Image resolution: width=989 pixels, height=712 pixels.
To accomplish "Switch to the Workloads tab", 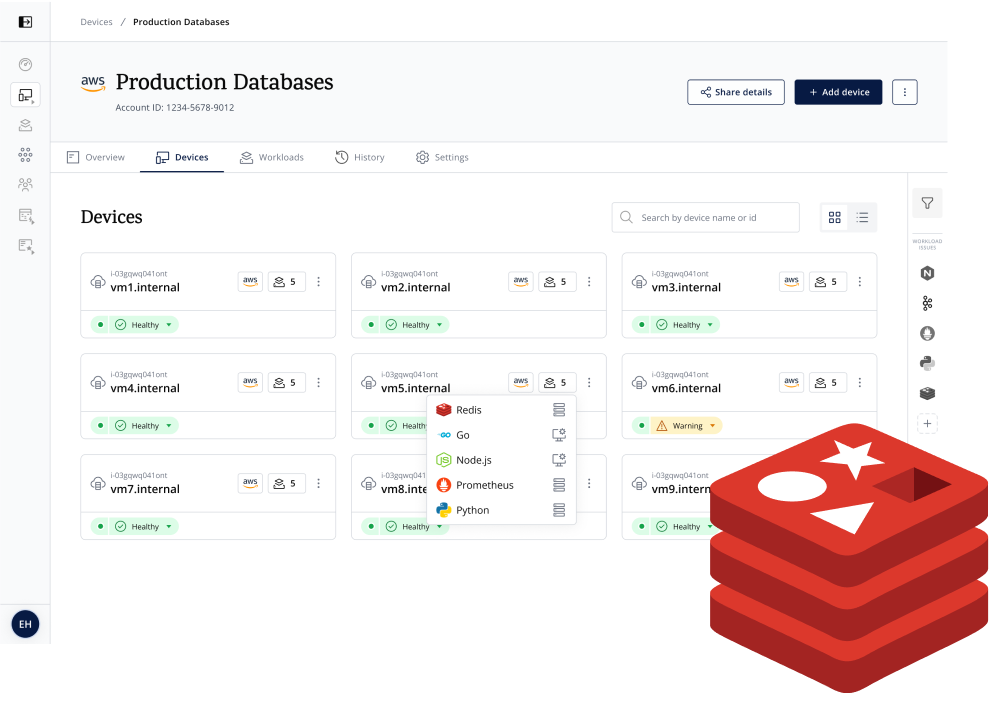I will pos(272,157).
